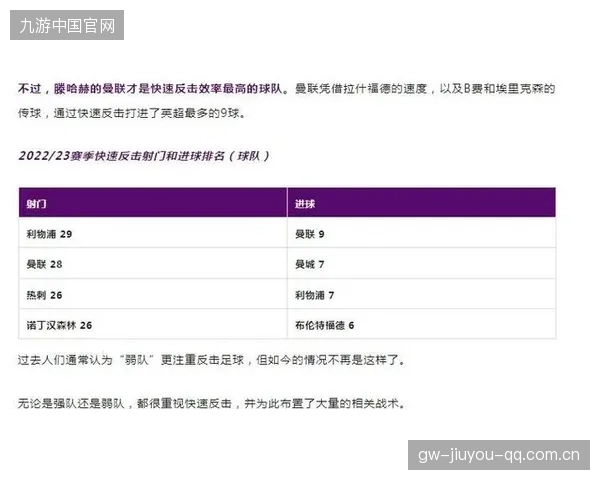
Task: Click the line starting 传球，通过快速反击
Action: pos(131,113)
